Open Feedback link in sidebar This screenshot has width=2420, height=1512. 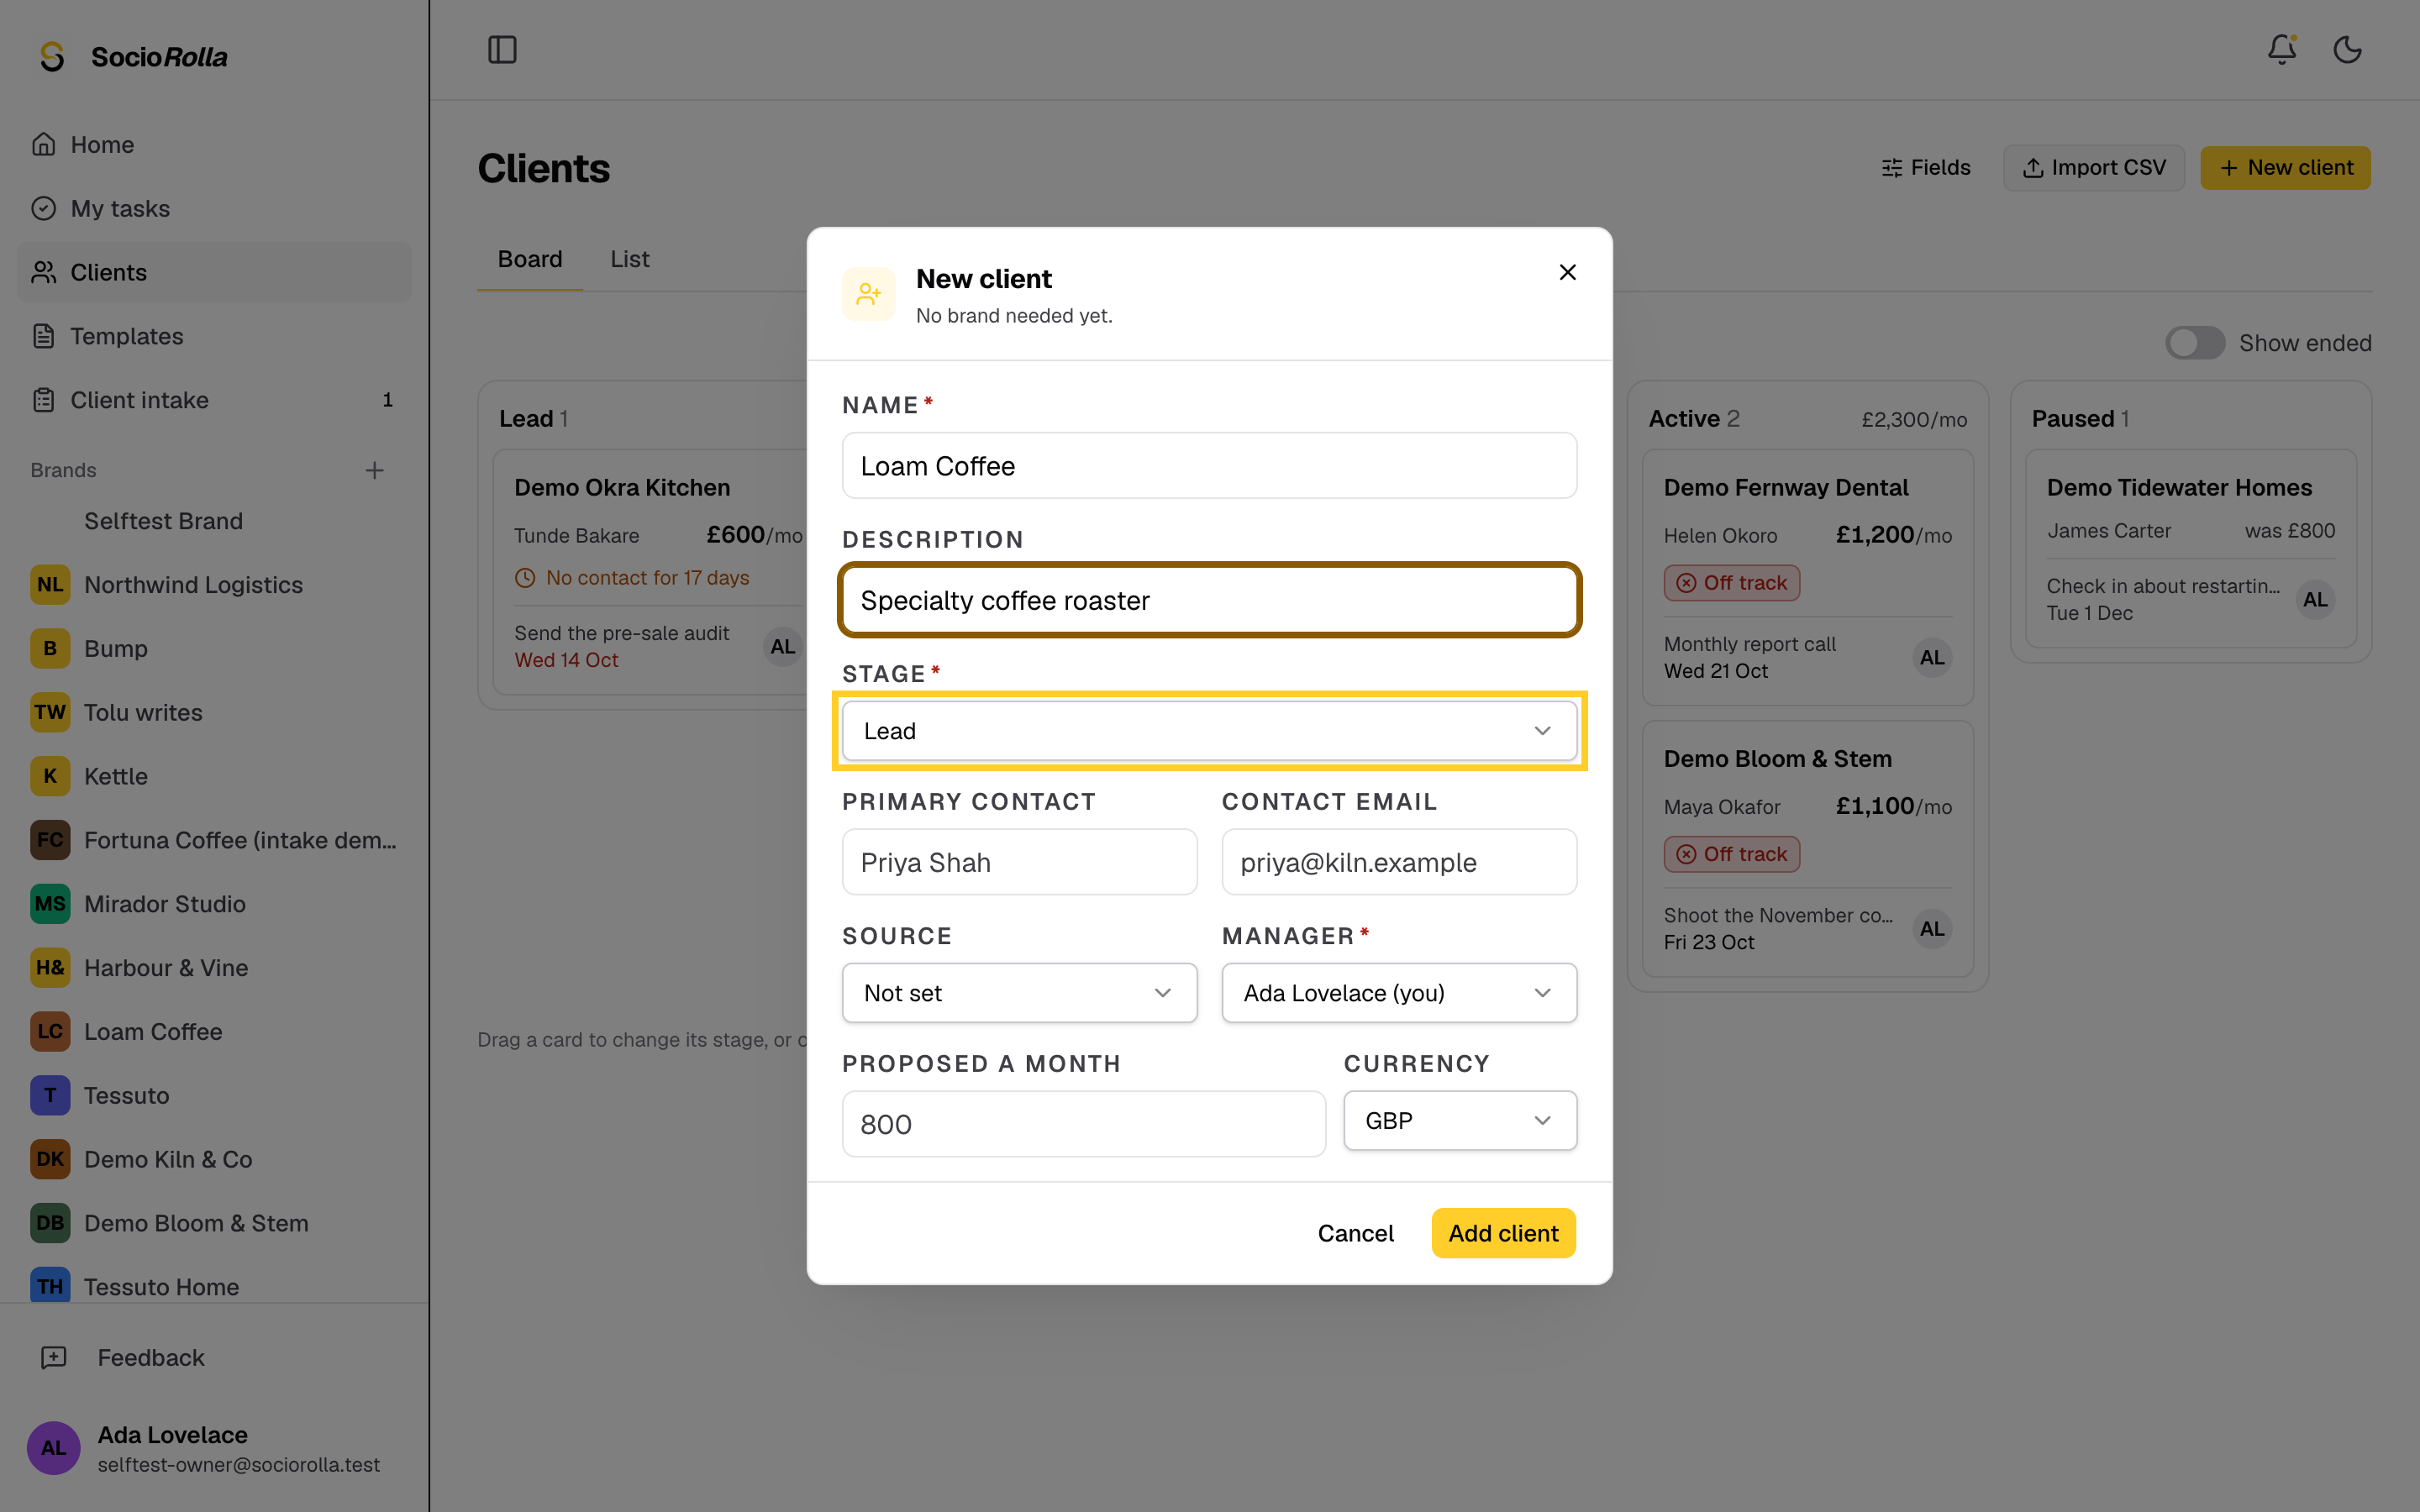coord(214,1357)
